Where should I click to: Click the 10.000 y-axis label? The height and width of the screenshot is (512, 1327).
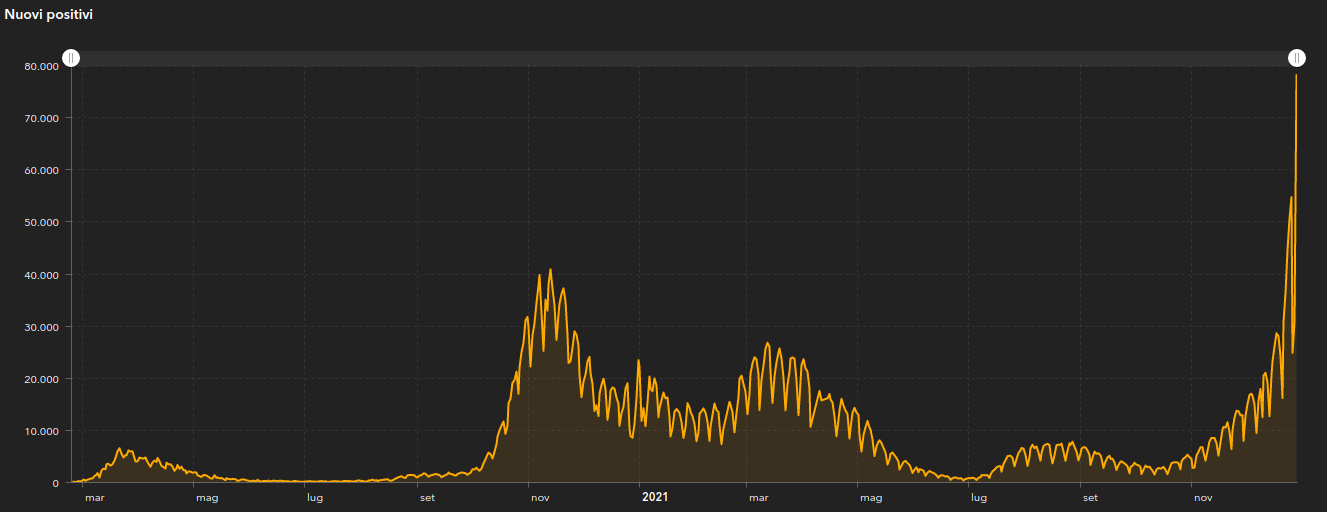click(41, 431)
